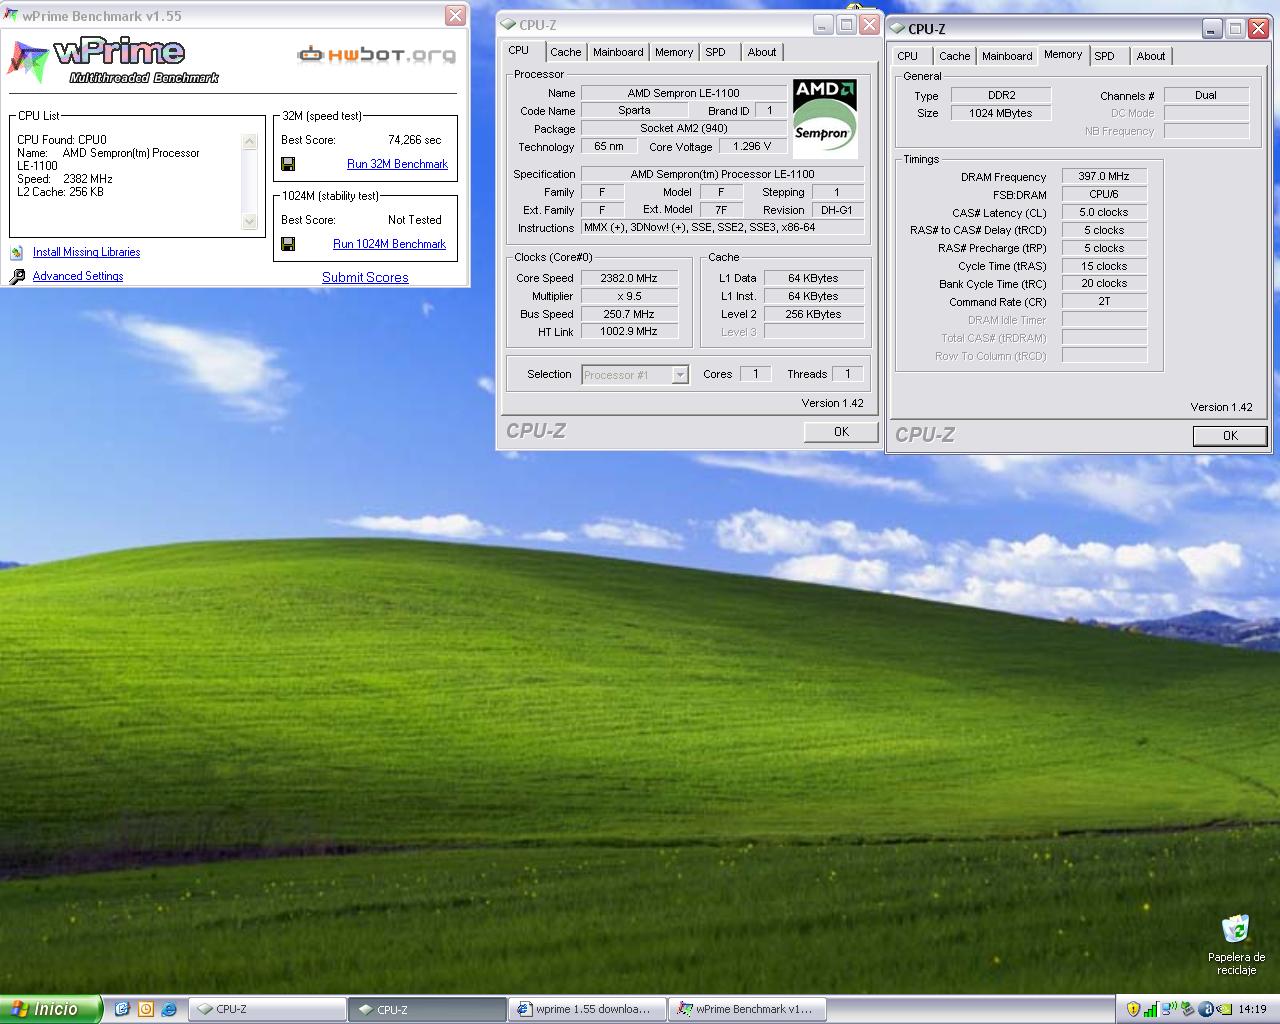
Task: Click the right CPU-Z window title bar icon
Action: [x=897, y=28]
